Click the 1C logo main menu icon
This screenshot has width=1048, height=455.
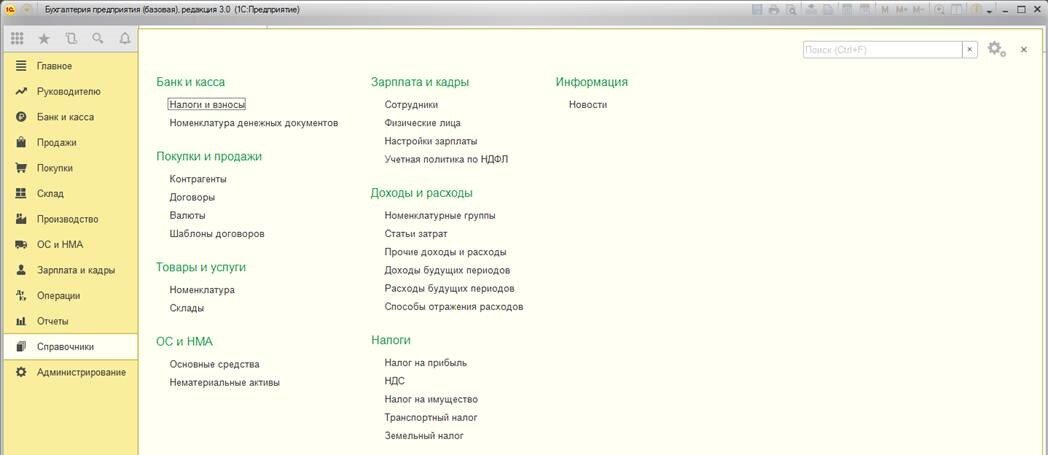10,10
